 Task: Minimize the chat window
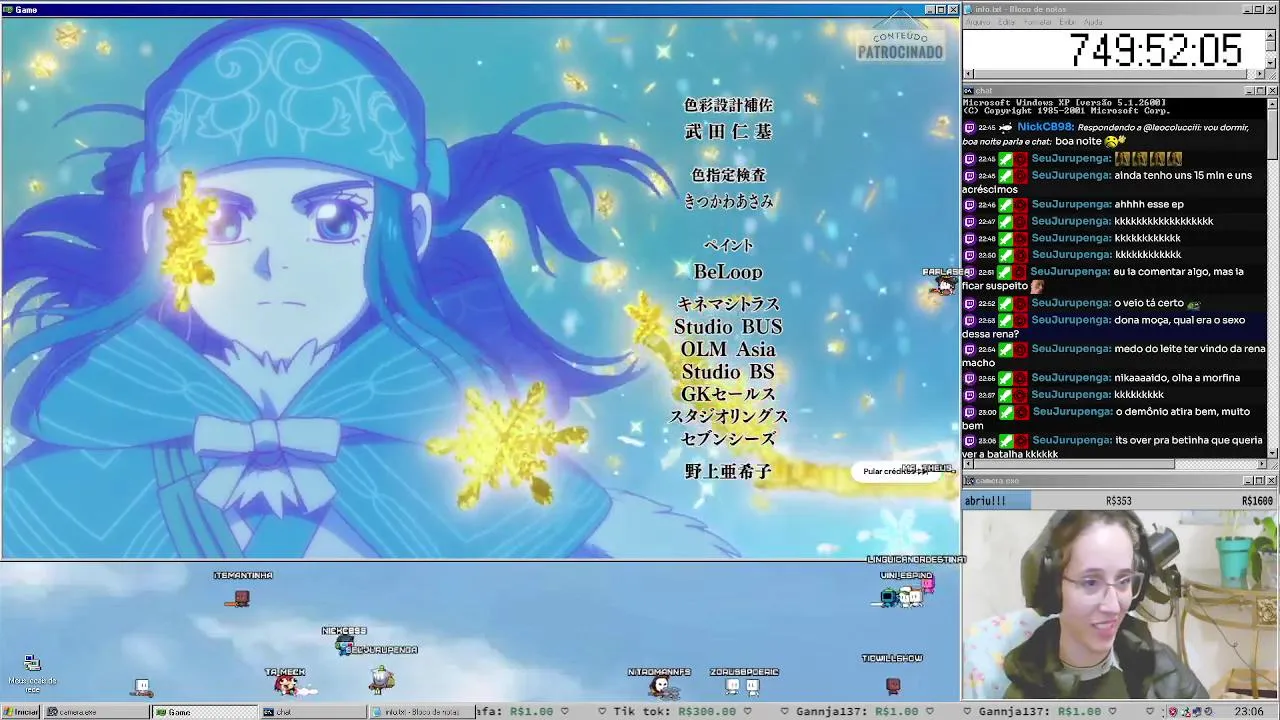point(1250,91)
